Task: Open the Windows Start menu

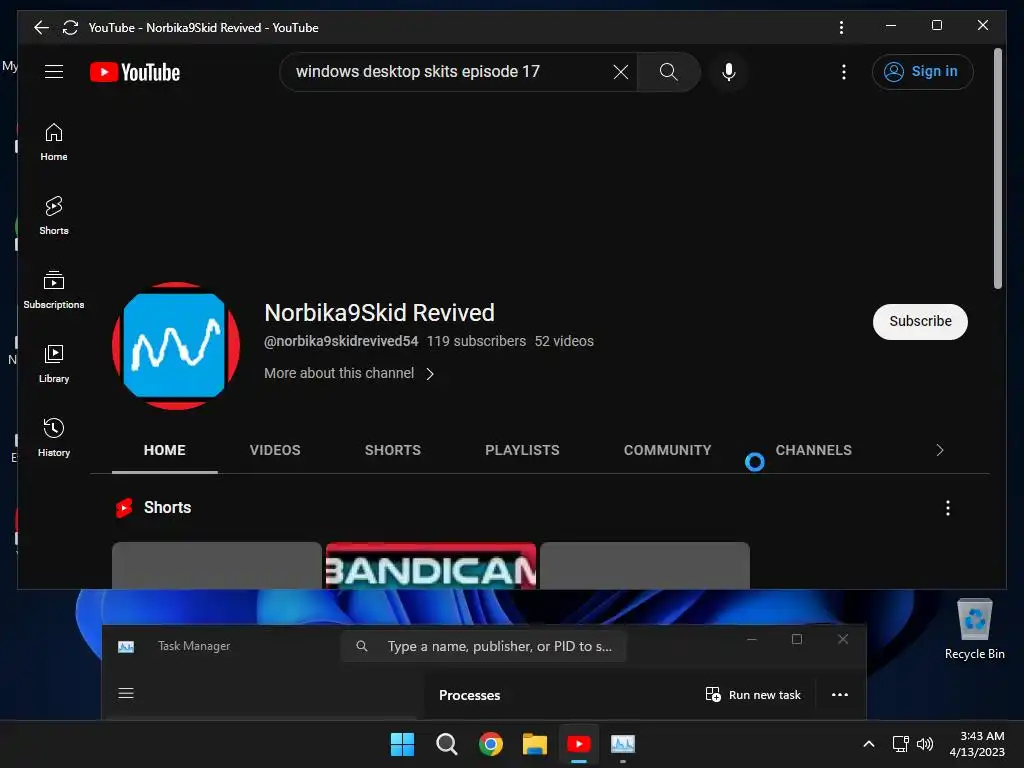Action: click(x=402, y=744)
